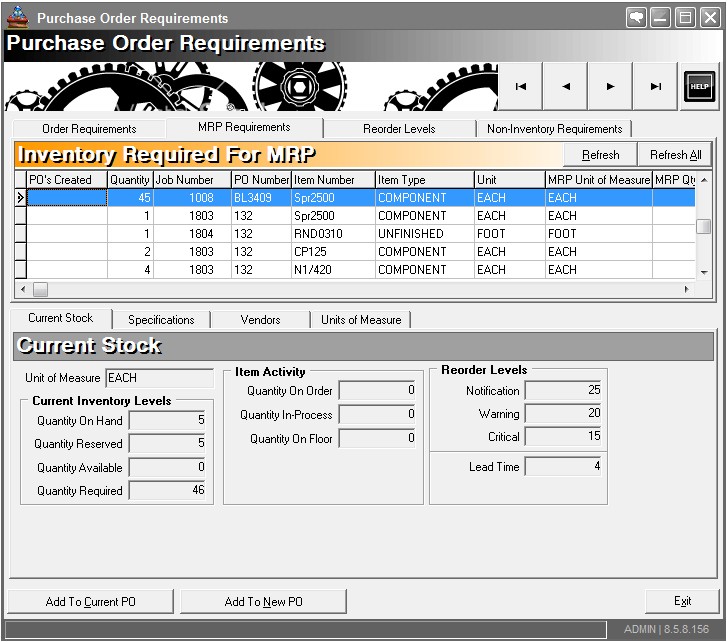
Task: Open the HELP icon button
Action: click(699, 87)
